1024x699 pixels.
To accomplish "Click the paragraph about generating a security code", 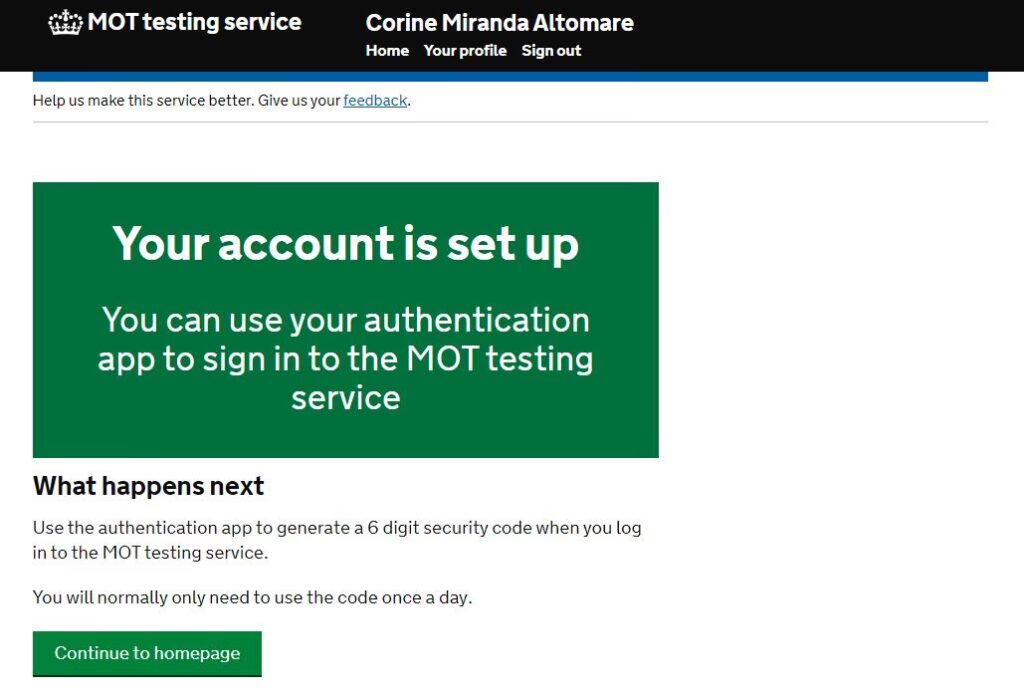I will pyautogui.click(x=337, y=540).
